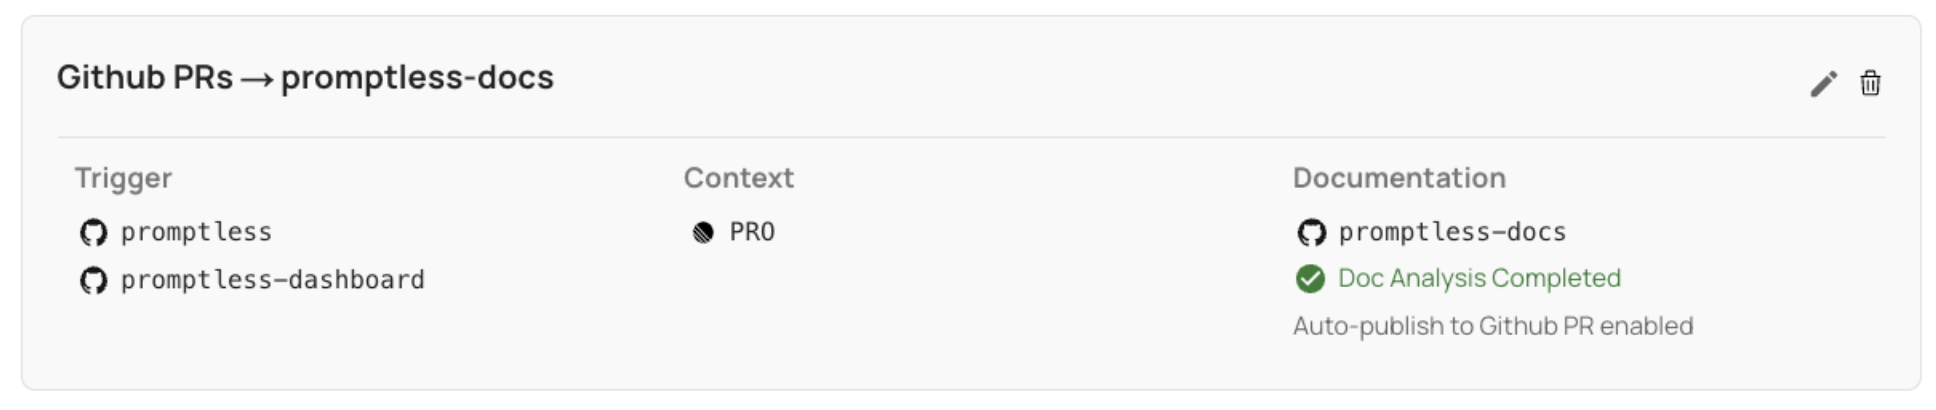Click the green checkmark status icon
This screenshot has height=410, width=1936.
click(x=1310, y=279)
